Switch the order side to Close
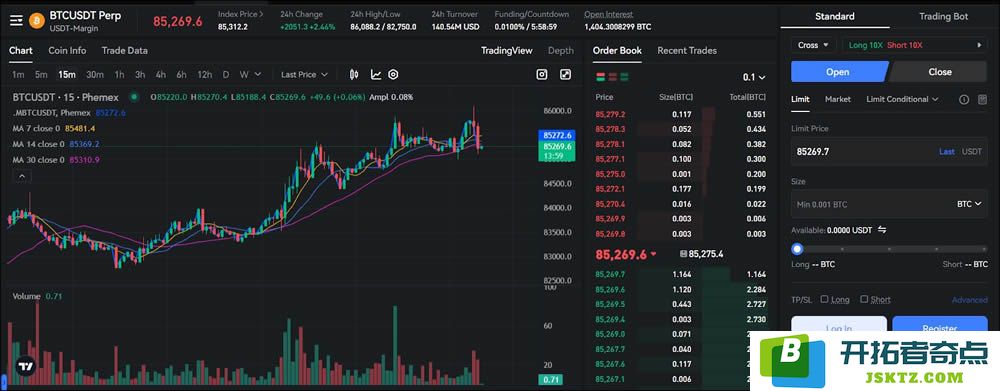Viewport: 1000px width, 391px height. pos(939,71)
